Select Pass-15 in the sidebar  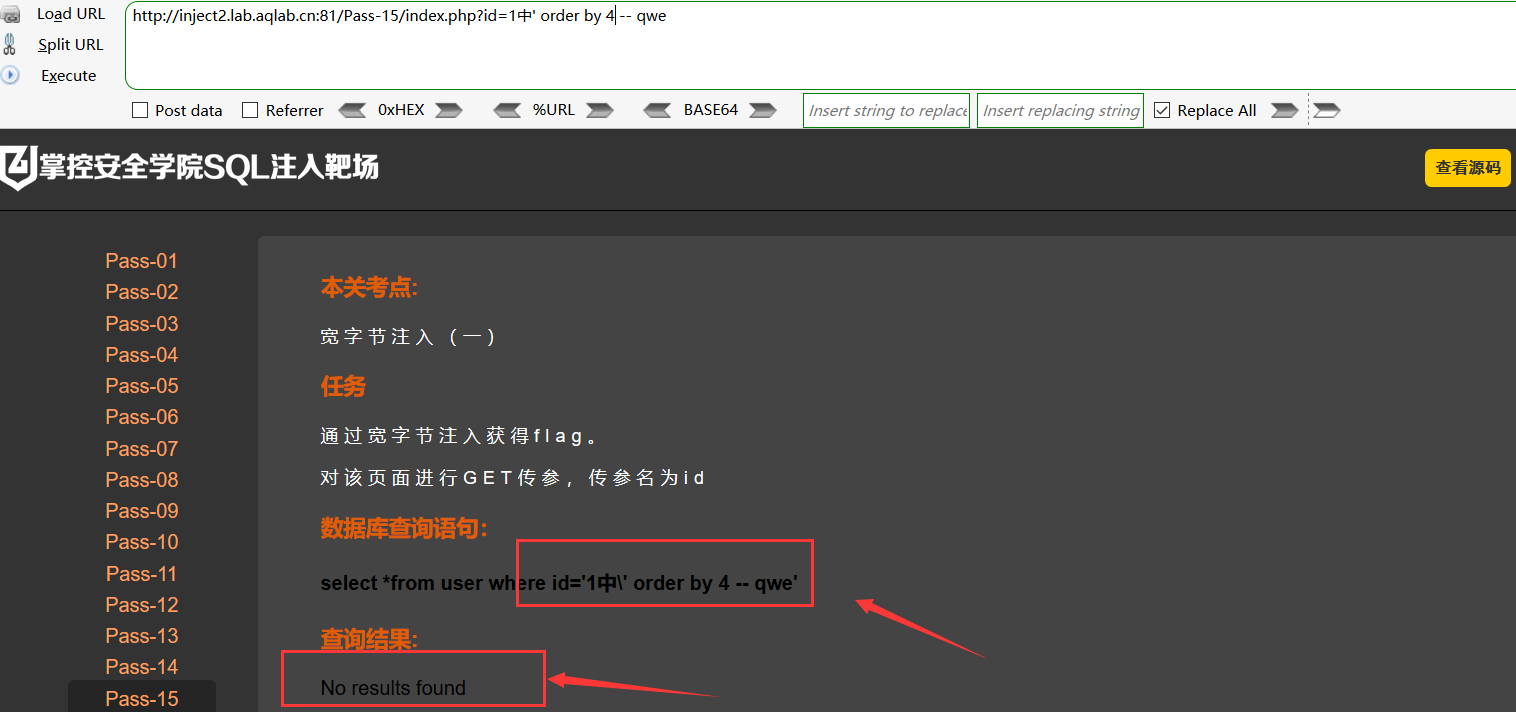pyautogui.click(x=141, y=699)
